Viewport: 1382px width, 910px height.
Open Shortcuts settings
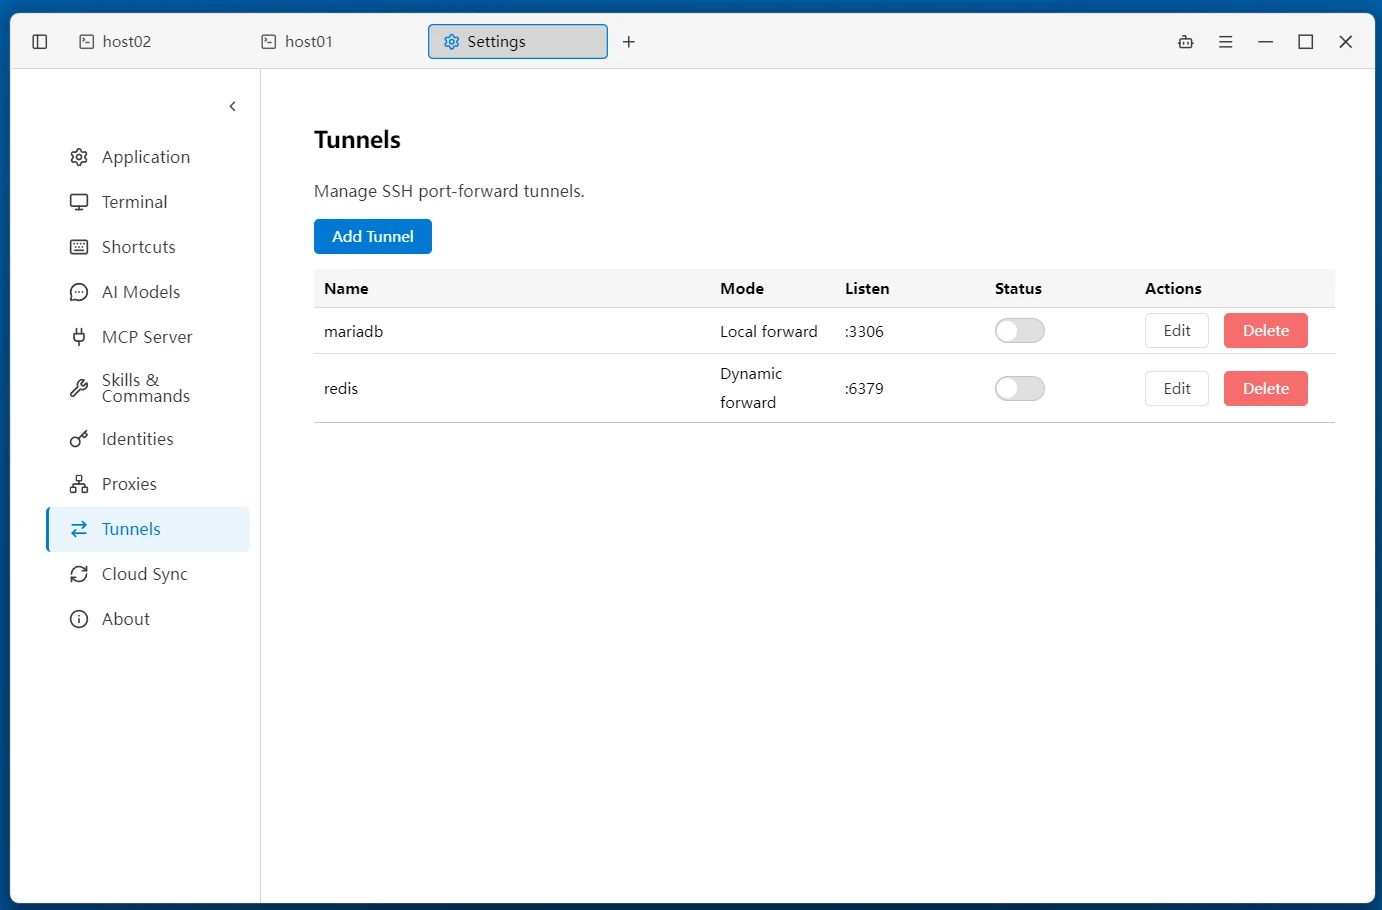[x=148, y=247]
